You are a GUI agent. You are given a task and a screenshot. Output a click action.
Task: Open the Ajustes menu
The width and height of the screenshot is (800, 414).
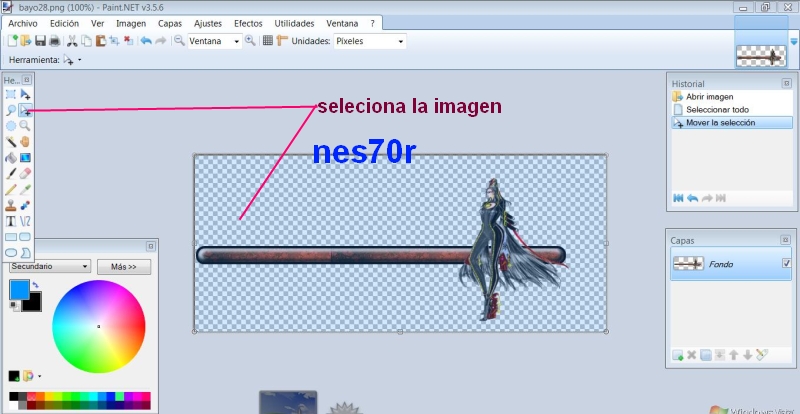pyautogui.click(x=208, y=23)
